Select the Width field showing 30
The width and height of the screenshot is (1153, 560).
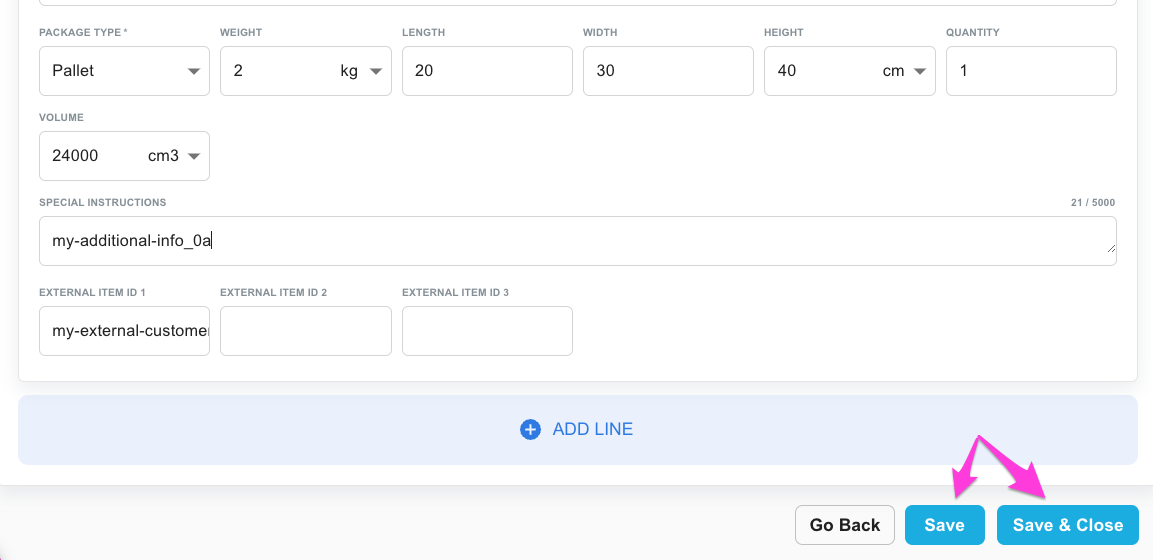(668, 71)
